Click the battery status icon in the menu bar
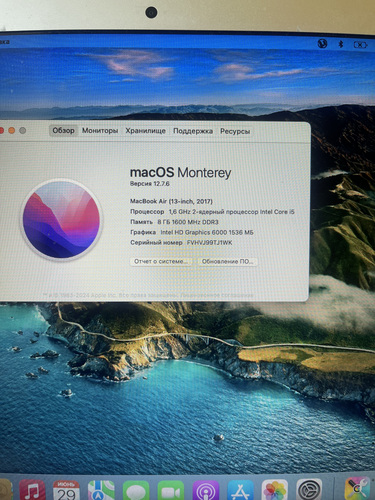Viewport: 375px width, 500px height. [360, 44]
